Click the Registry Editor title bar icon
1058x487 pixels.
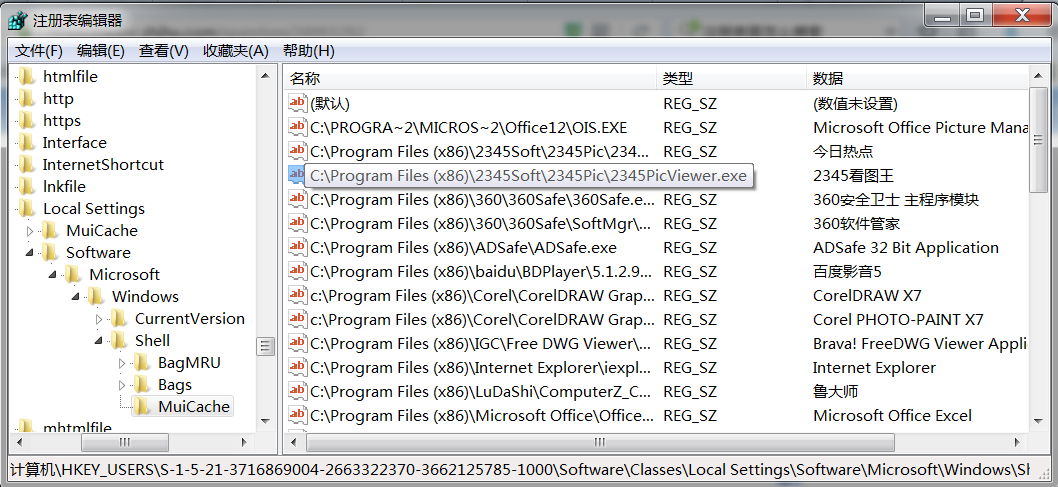pos(18,20)
